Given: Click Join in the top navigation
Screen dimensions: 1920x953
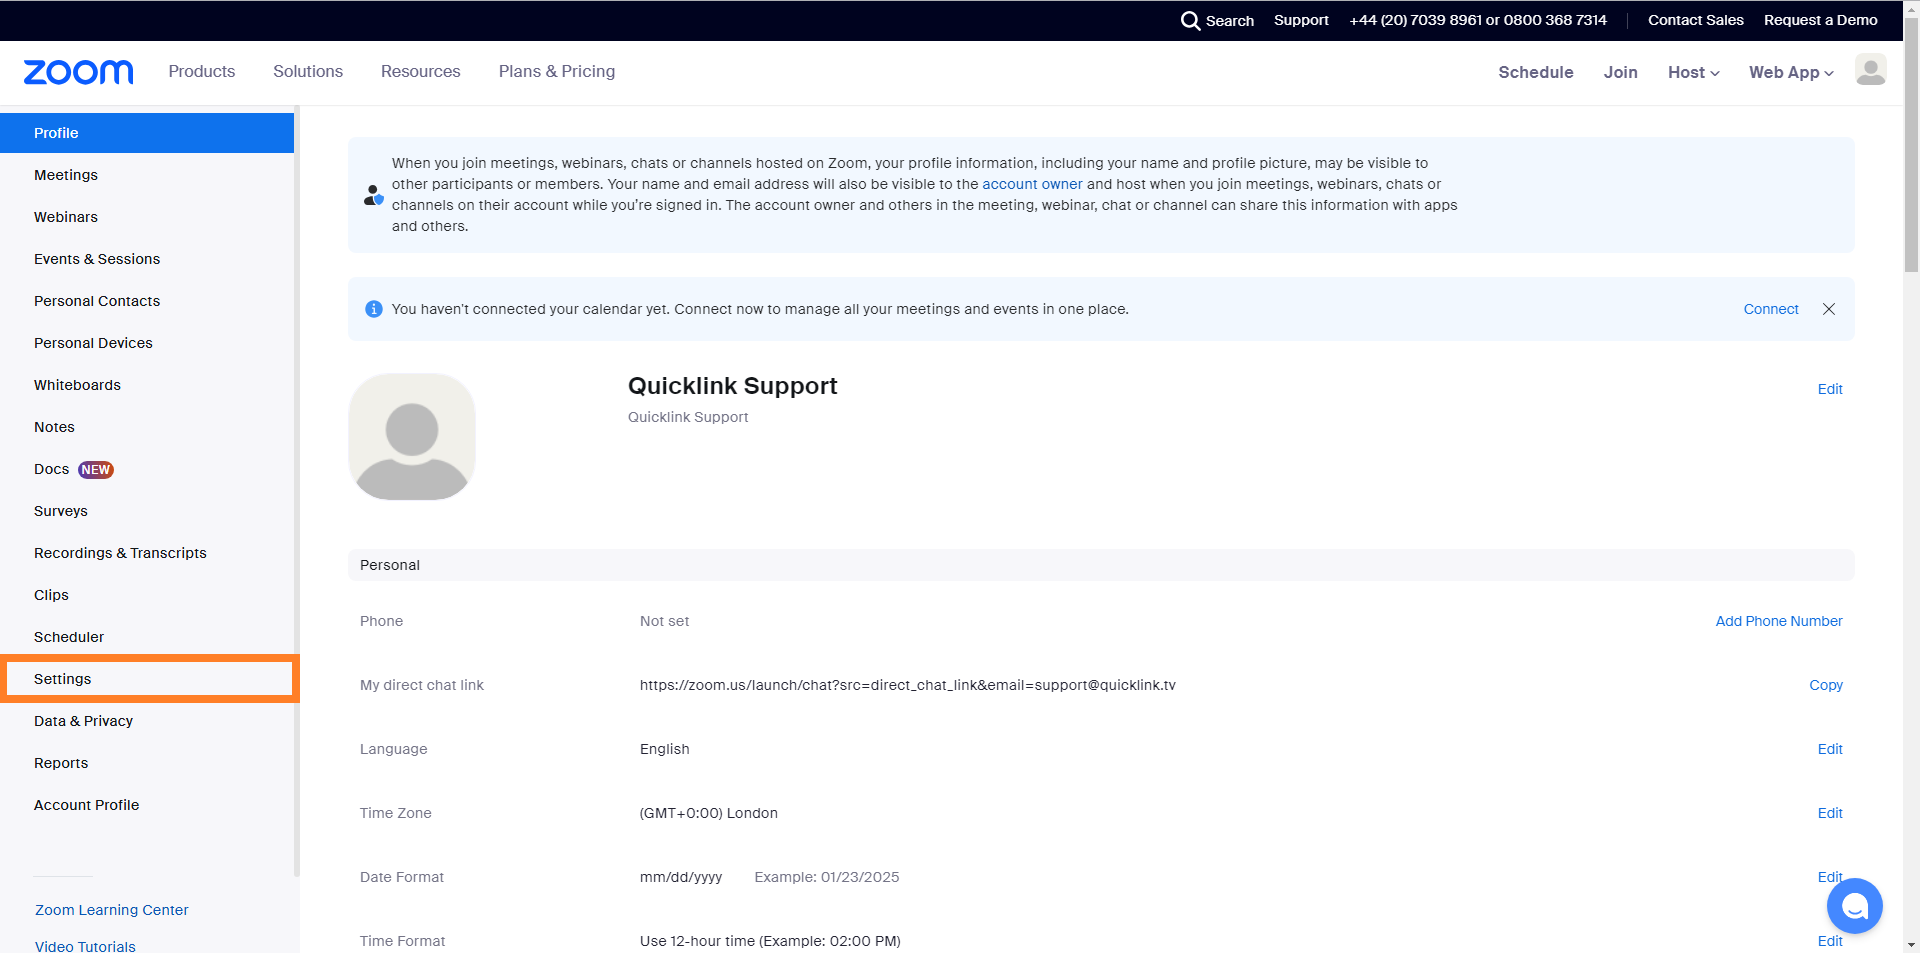Looking at the screenshot, I should coord(1621,72).
